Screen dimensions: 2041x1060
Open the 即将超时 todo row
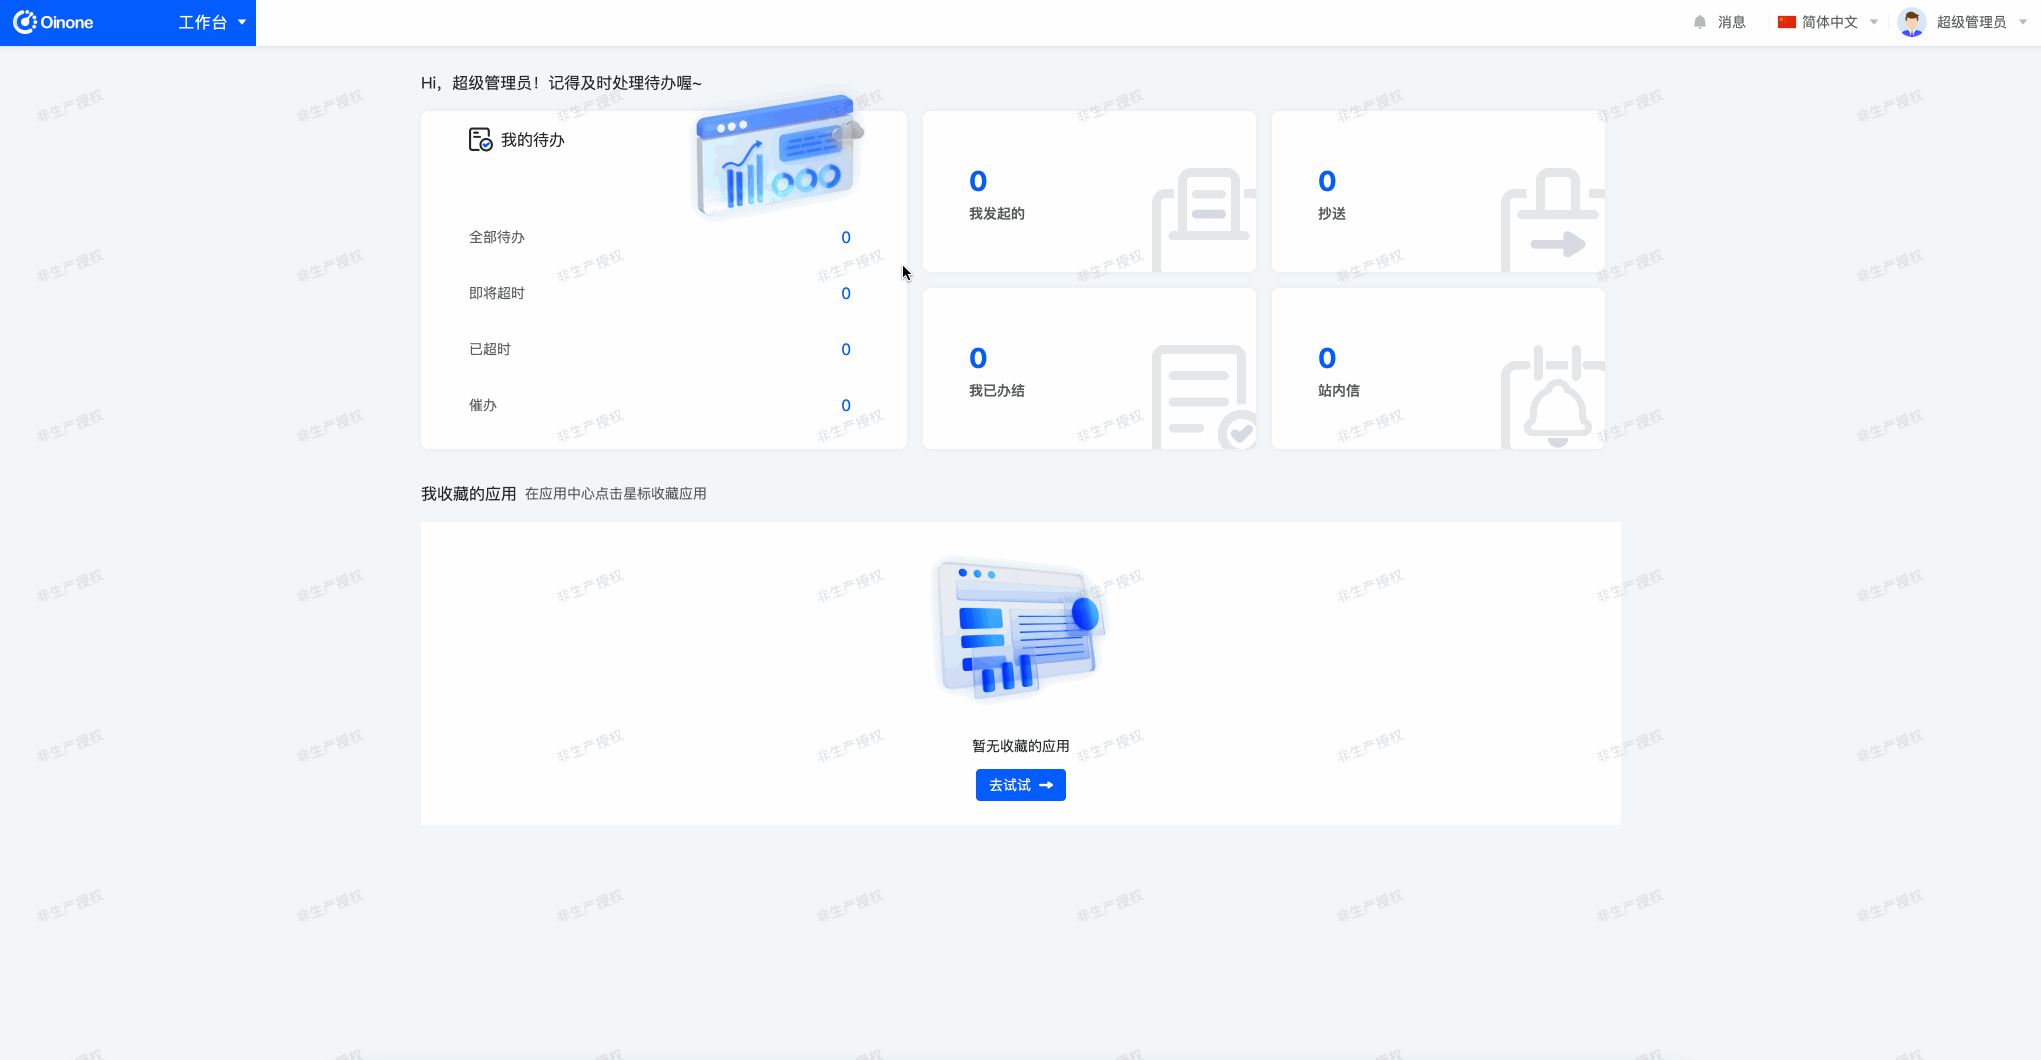tap(497, 294)
